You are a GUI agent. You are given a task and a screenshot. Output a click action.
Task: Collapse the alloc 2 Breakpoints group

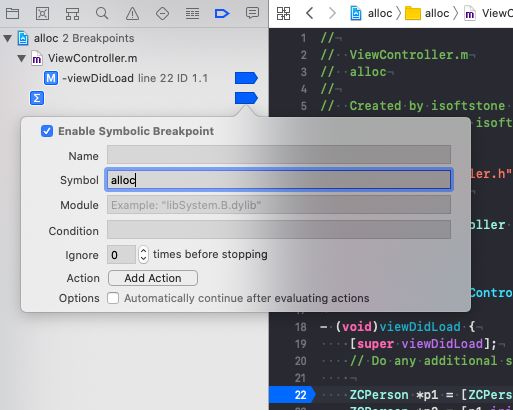pyautogui.click(x=7, y=38)
